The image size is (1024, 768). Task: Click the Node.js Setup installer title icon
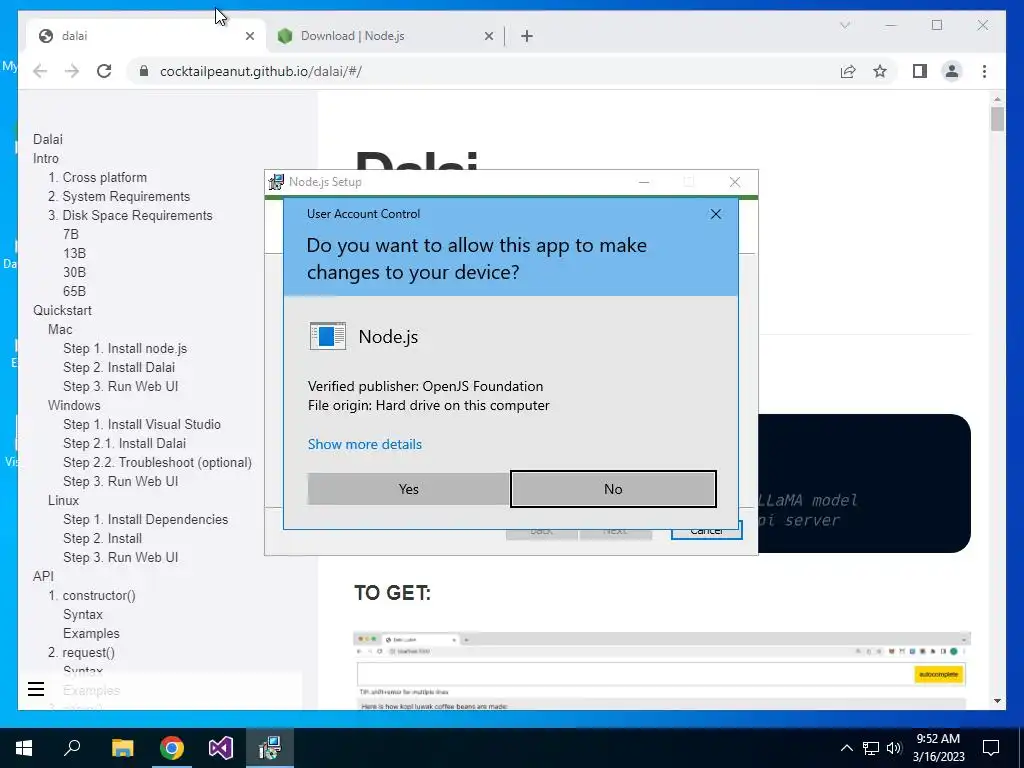pos(276,182)
